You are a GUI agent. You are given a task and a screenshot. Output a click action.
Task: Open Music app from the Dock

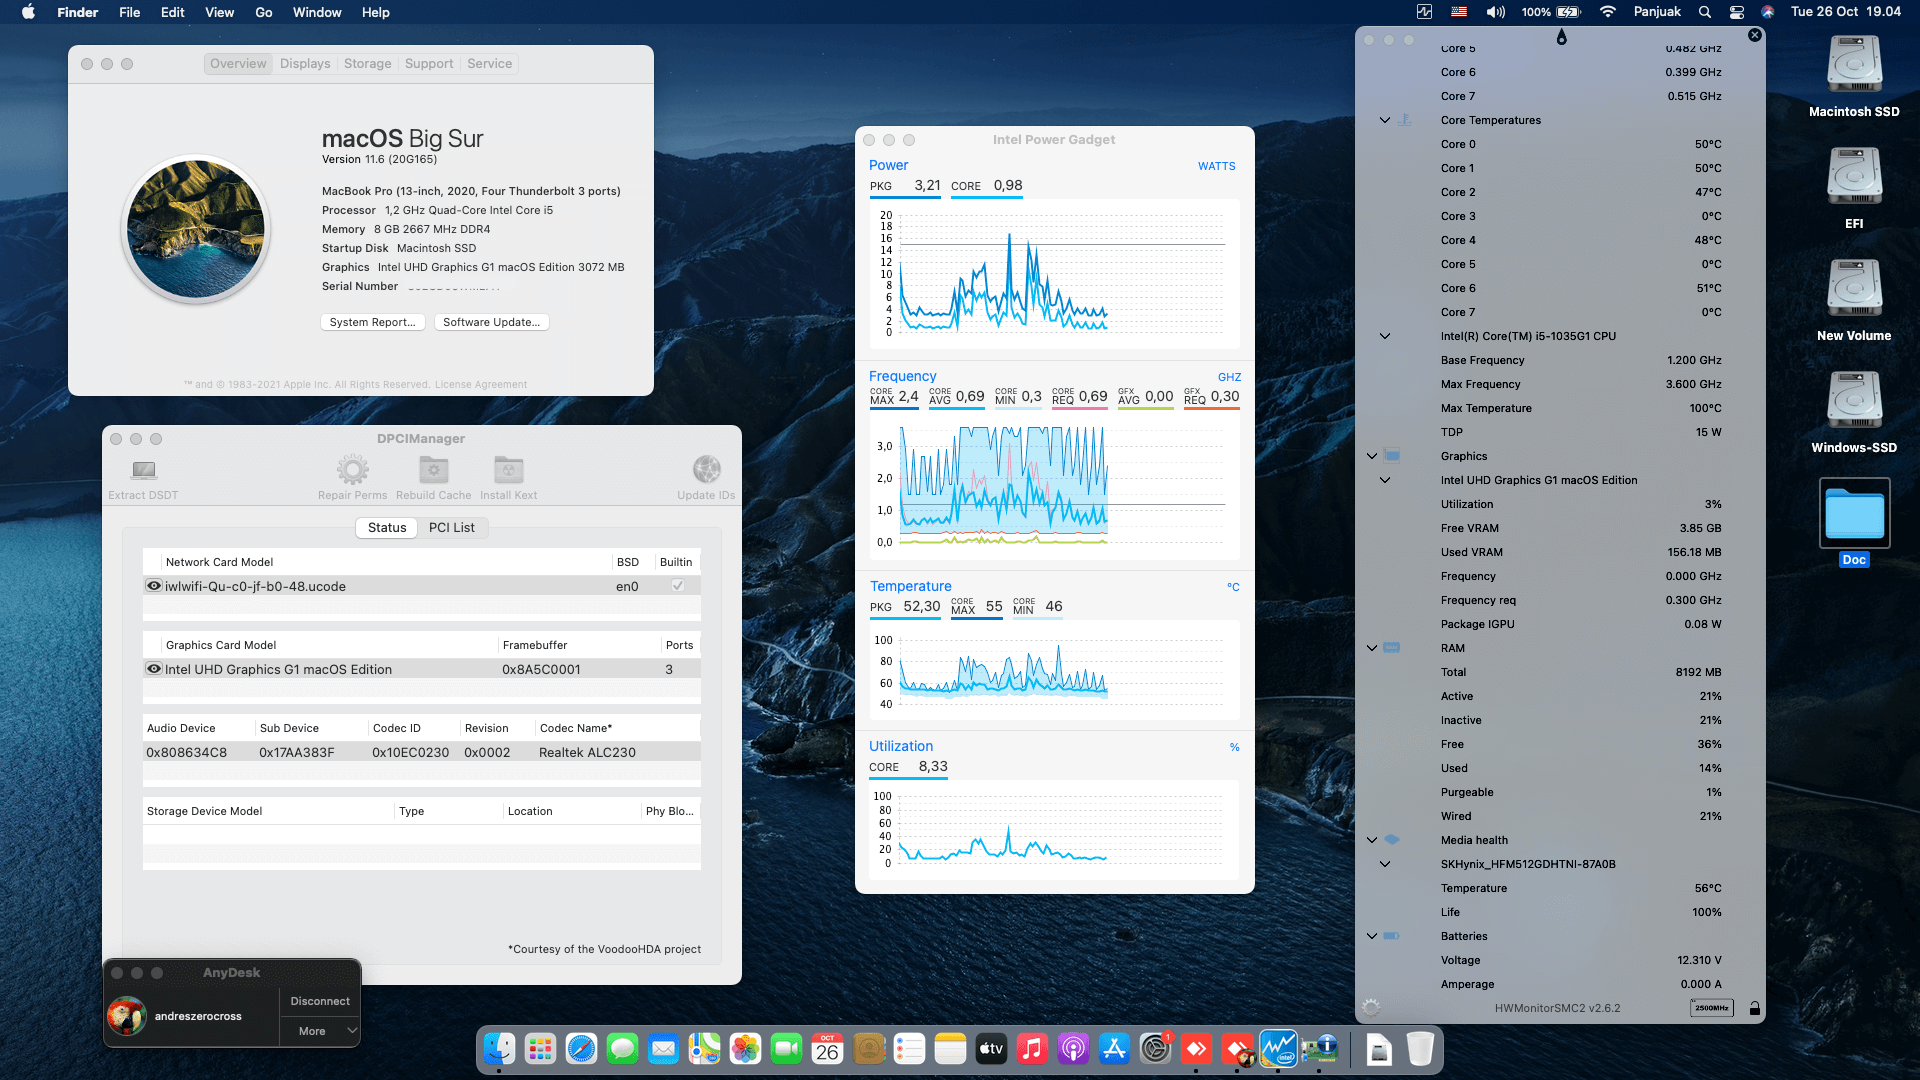[1032, 1049]
